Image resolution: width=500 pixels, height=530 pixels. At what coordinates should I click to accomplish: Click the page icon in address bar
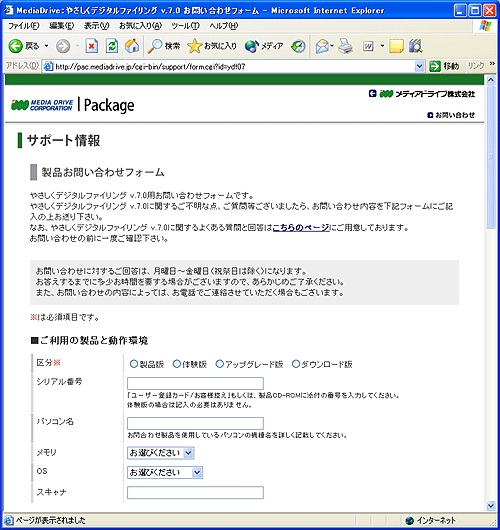48,66
